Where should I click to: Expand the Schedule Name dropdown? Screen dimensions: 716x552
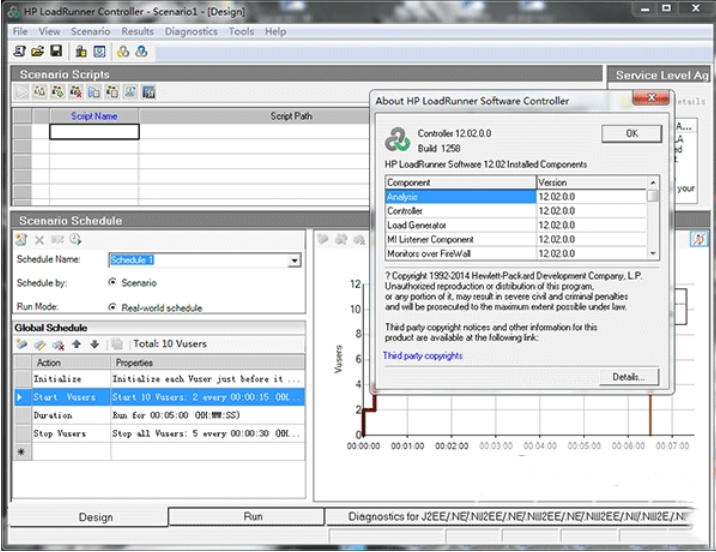pyautogui.click(x=294, y=260)
